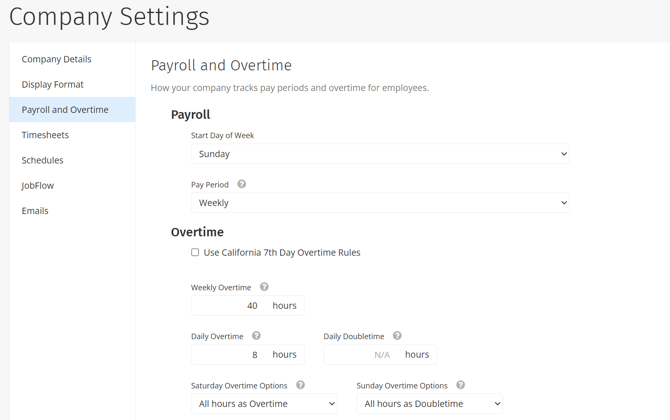The image size is (670, 420).
Task: Click help icon next to Pay Period
Action: (x=242, y=184)
